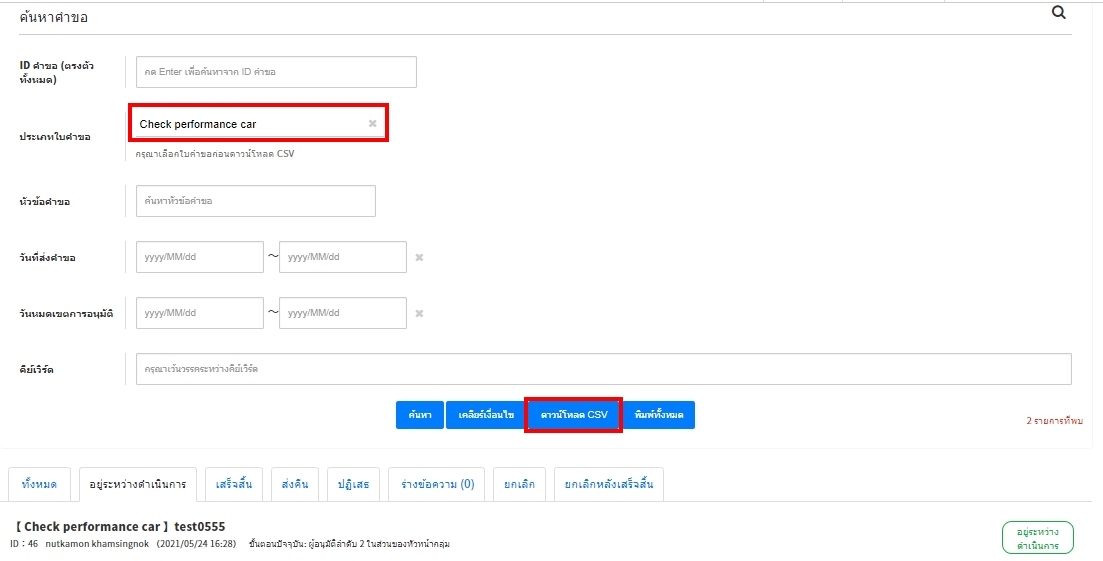Image resolution: width=1103 pixels, height=561 pixels.
Task: Open the approval deadline end date picker
Action: [x=342, y=313]
